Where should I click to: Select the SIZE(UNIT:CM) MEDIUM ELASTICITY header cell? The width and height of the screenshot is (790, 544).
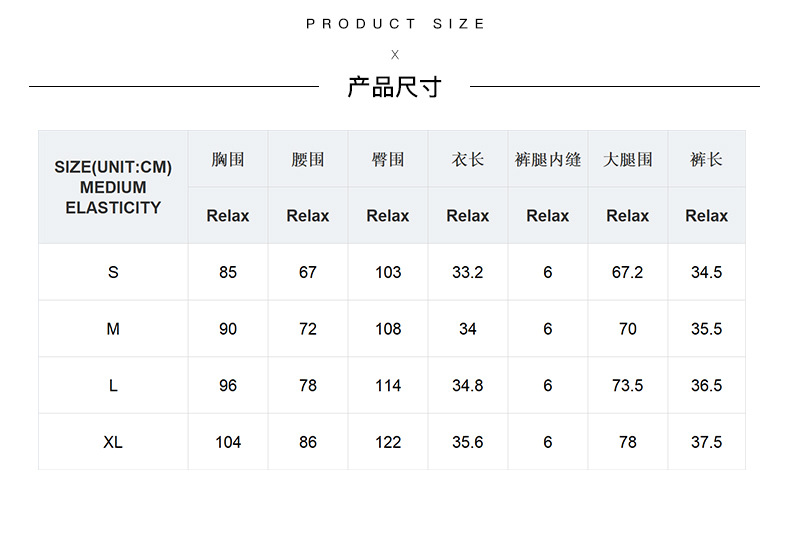point(113,187)
